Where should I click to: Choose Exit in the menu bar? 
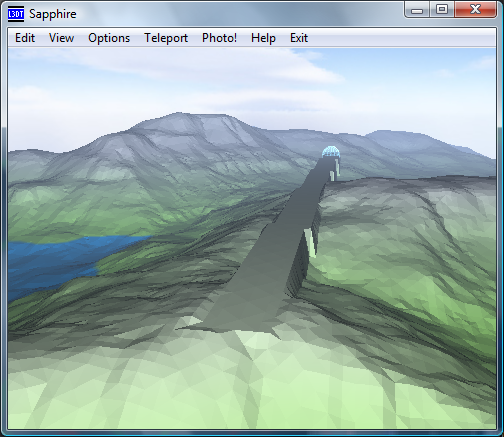299,38
